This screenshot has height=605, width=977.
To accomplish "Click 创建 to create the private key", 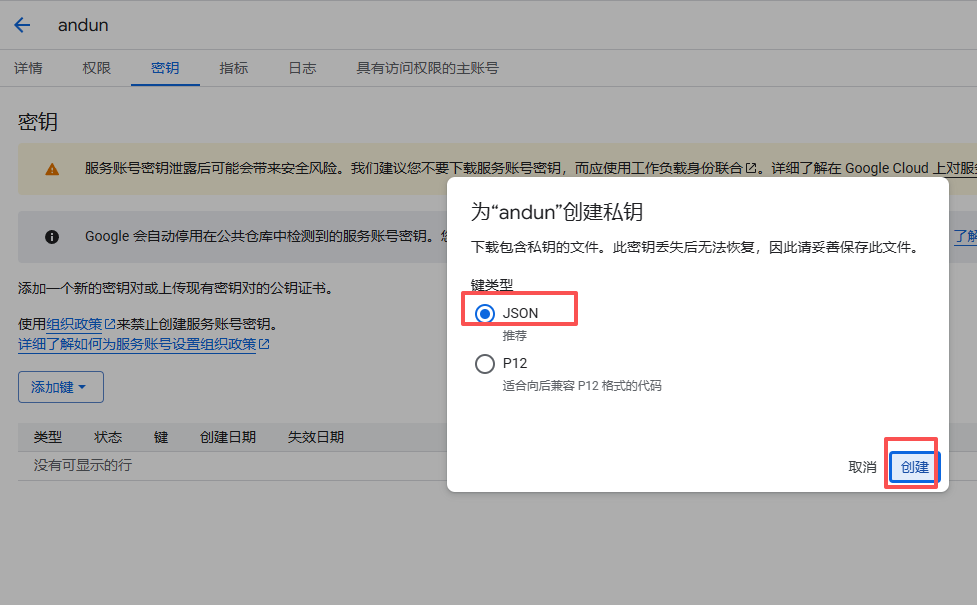I will pos(914,467).
